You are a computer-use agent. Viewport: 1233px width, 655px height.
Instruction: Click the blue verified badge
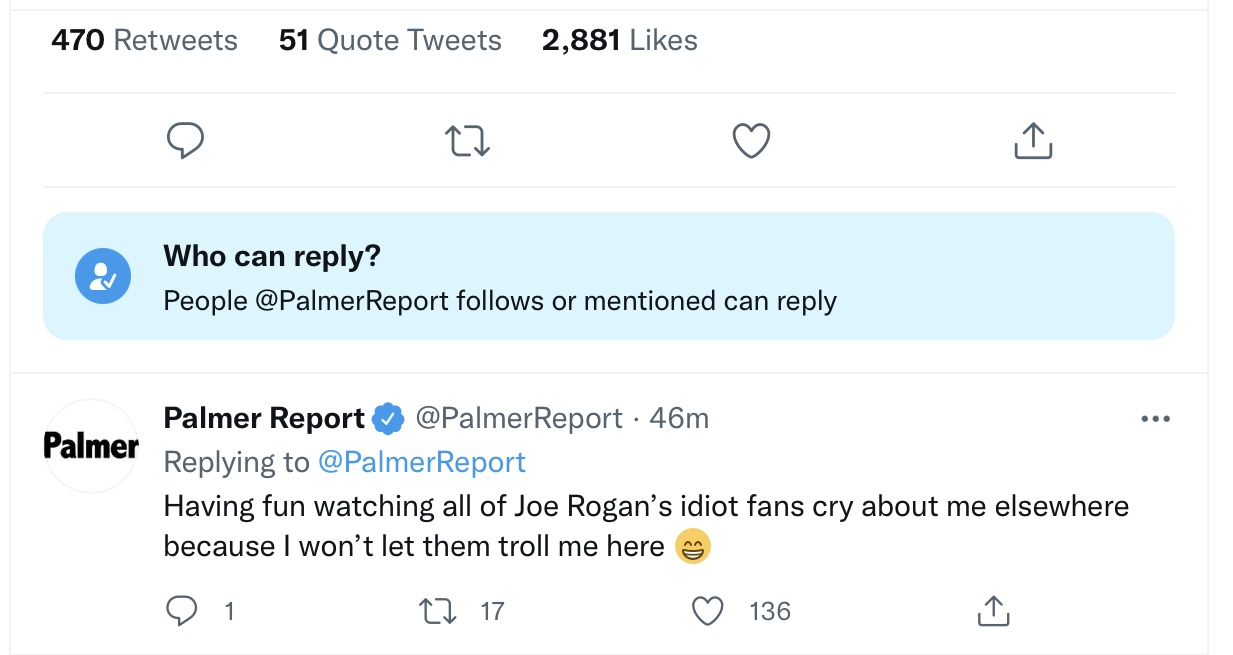click(x=387, y=419)
